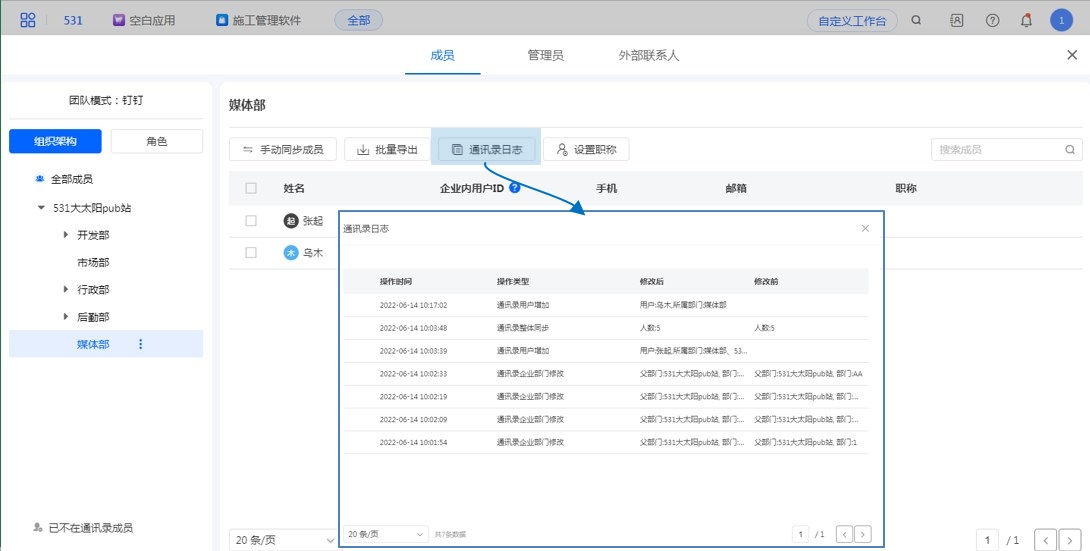
Task: Click the 搜索成员 search field
Action: [1000, 149]
